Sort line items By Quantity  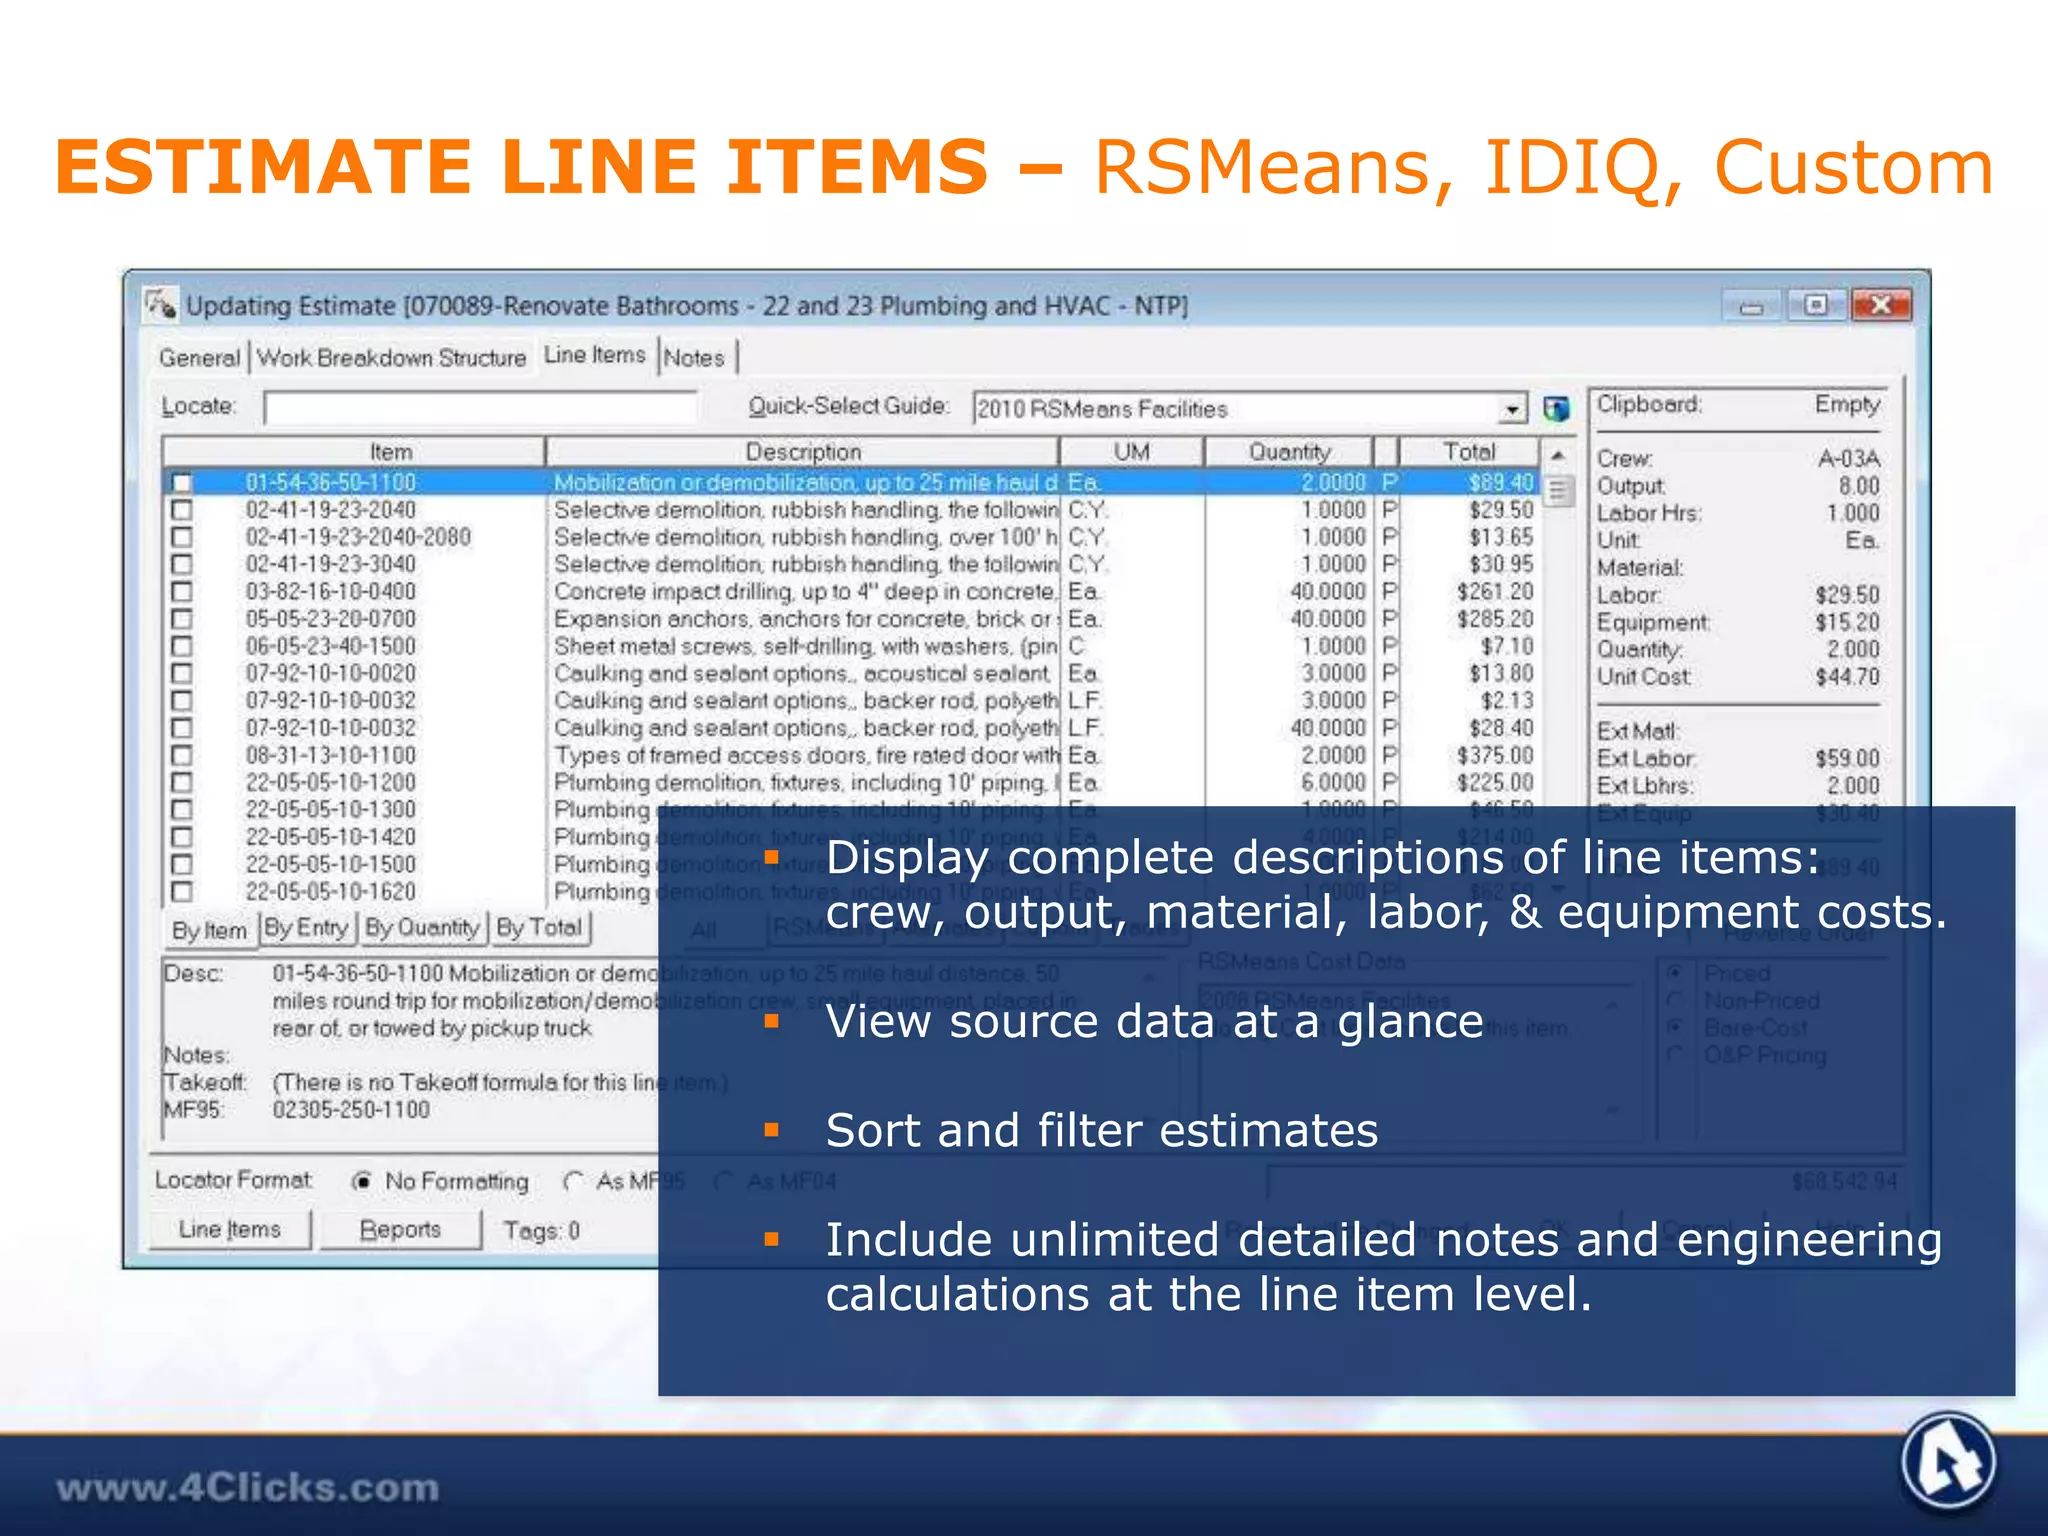(422, 928)
